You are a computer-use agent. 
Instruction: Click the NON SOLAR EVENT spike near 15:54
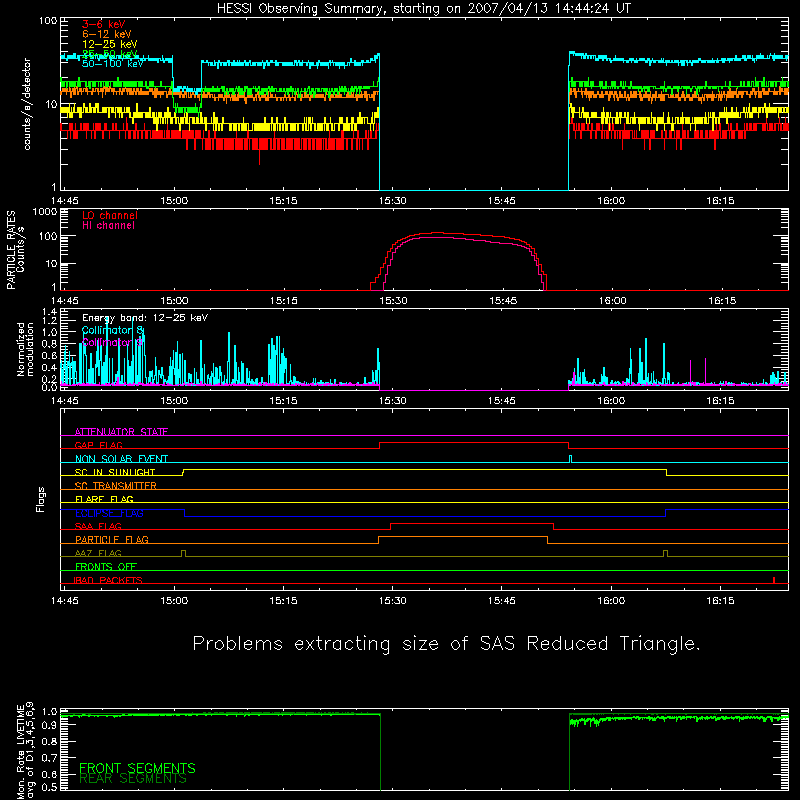570,459
